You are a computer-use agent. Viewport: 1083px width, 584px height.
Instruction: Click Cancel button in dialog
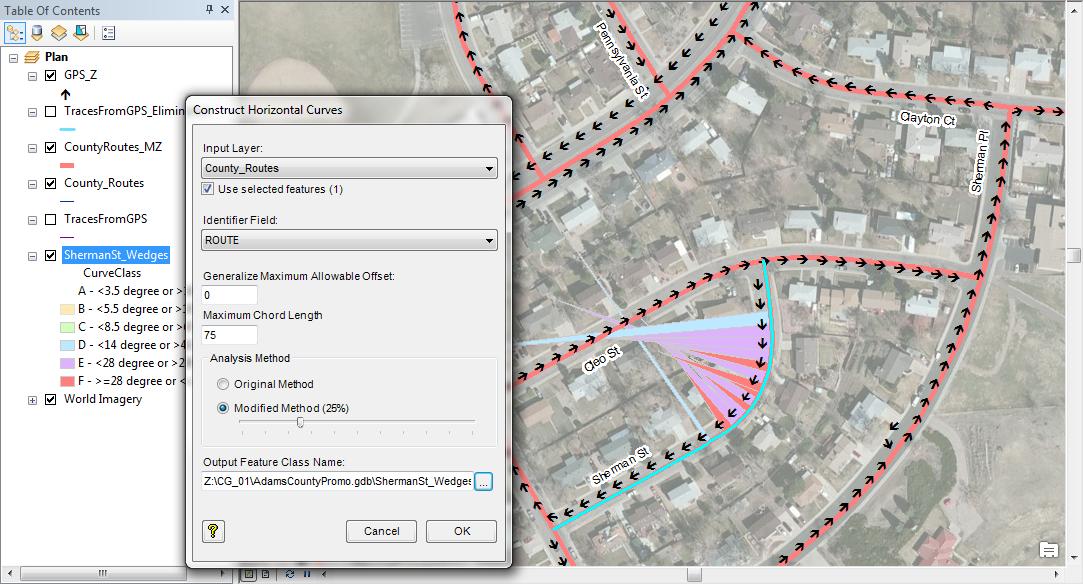381,531
